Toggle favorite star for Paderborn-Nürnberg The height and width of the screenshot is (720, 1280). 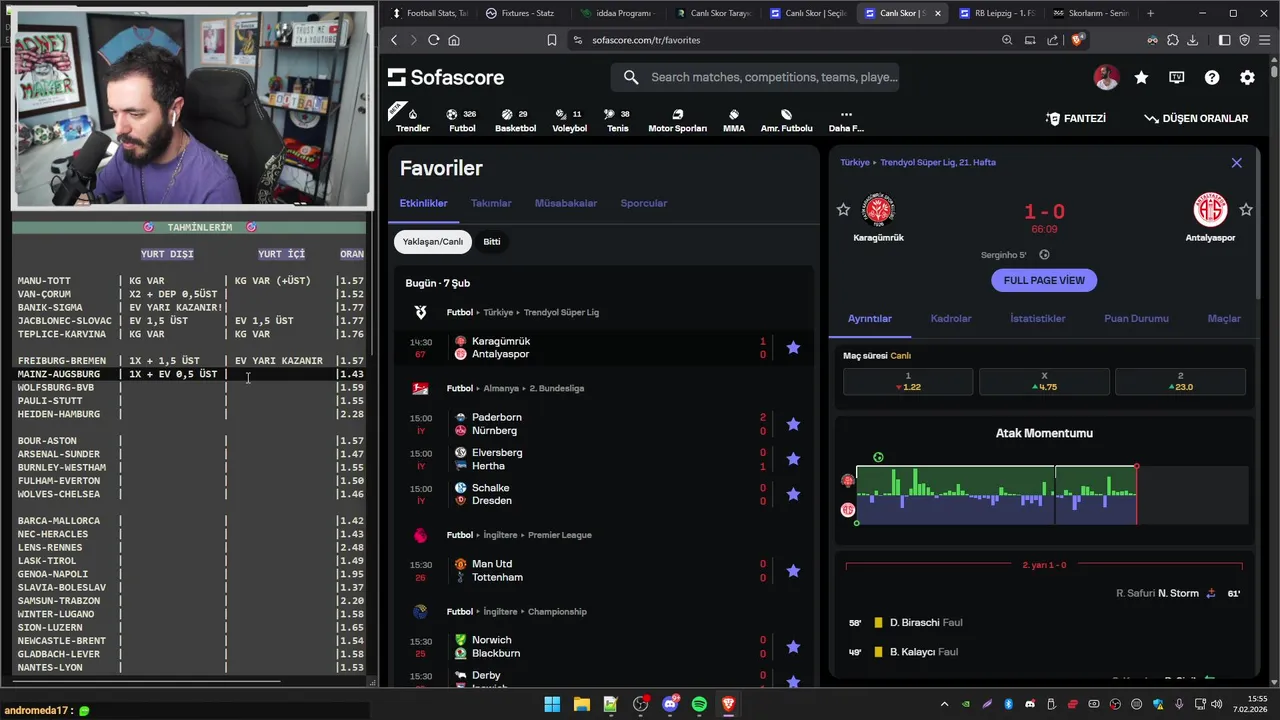tap(793, 424)
